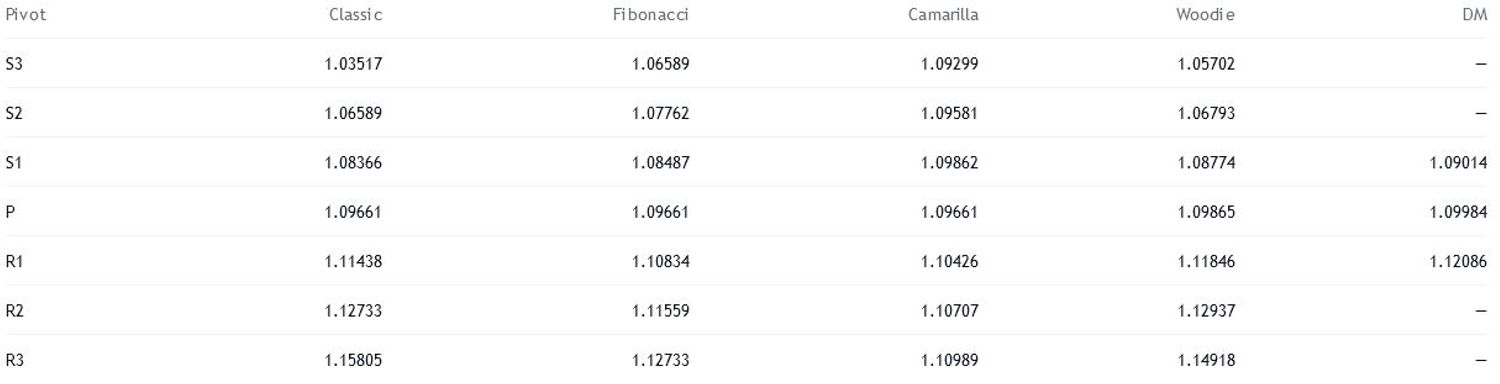1500x384 pixels.
Task: Click the Classic column header
Action: [356, 15]
